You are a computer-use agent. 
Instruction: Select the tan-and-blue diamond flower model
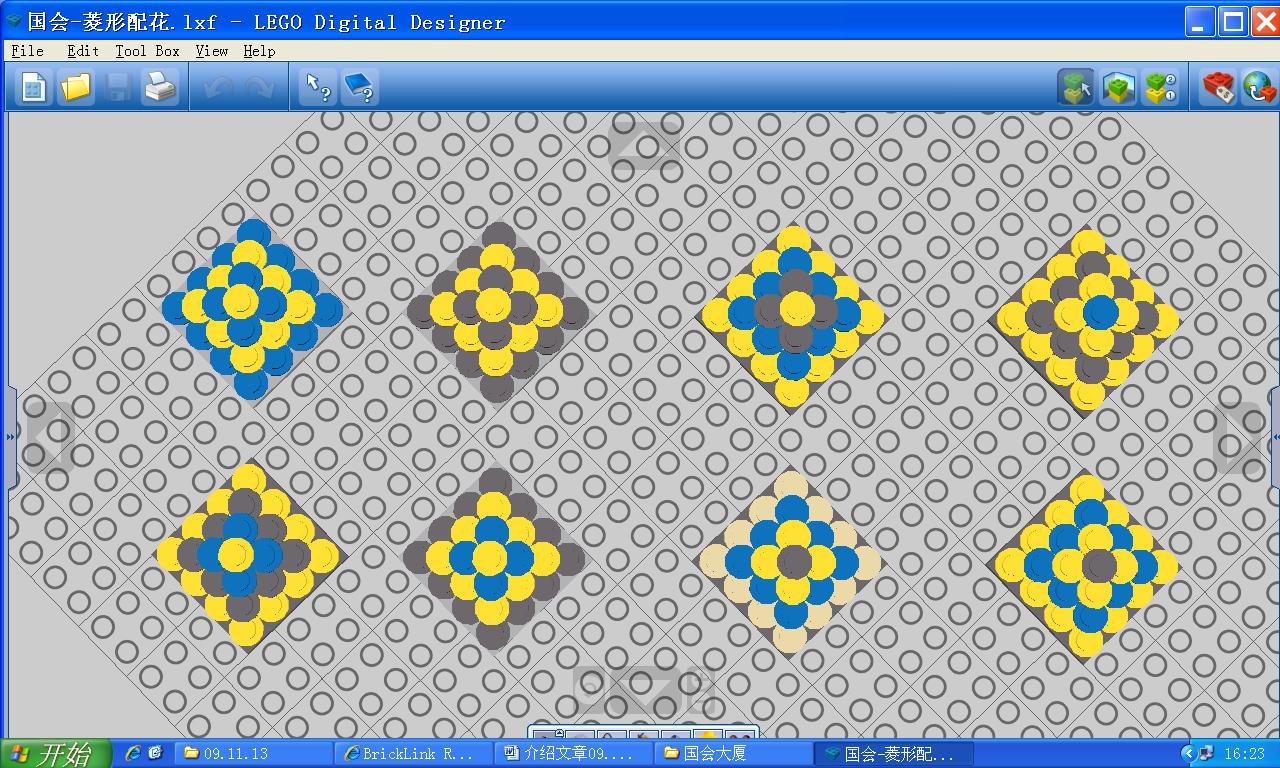[791, 562]
